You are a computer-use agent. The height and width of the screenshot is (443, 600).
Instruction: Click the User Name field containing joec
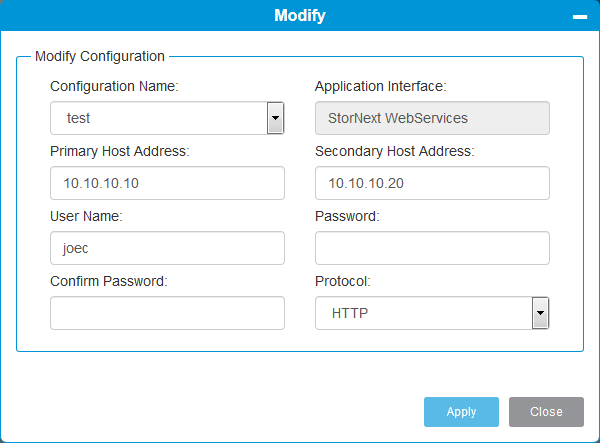click(167, 248)
